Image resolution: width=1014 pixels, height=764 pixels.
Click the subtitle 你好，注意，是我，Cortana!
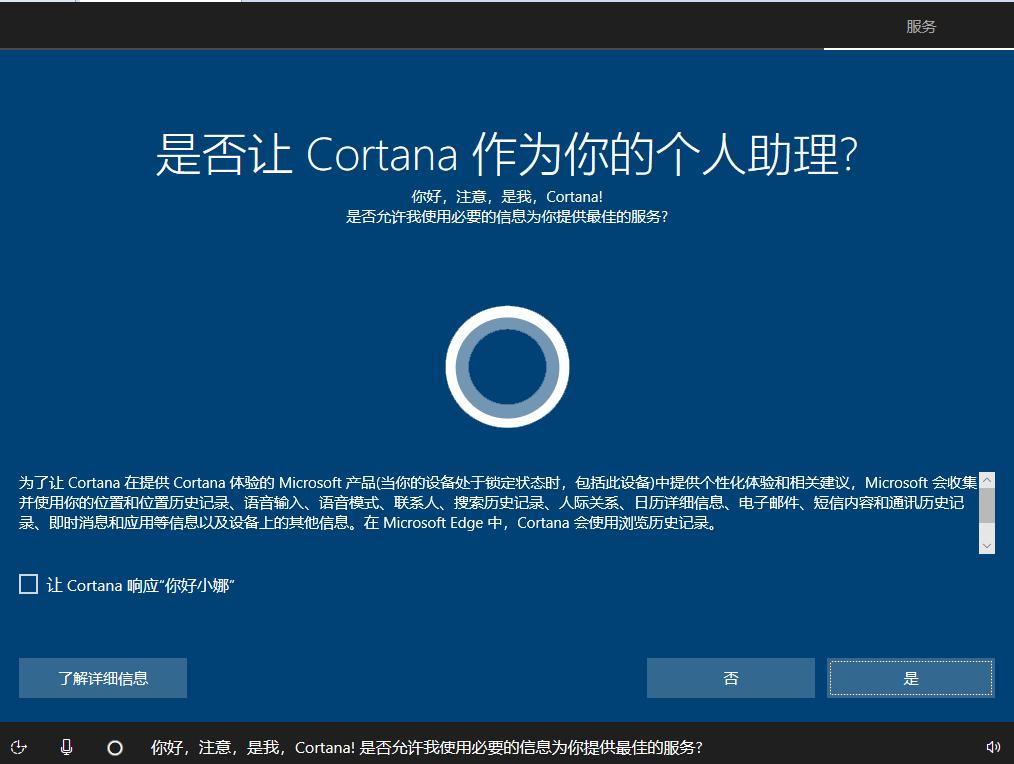tap(507, 197)
